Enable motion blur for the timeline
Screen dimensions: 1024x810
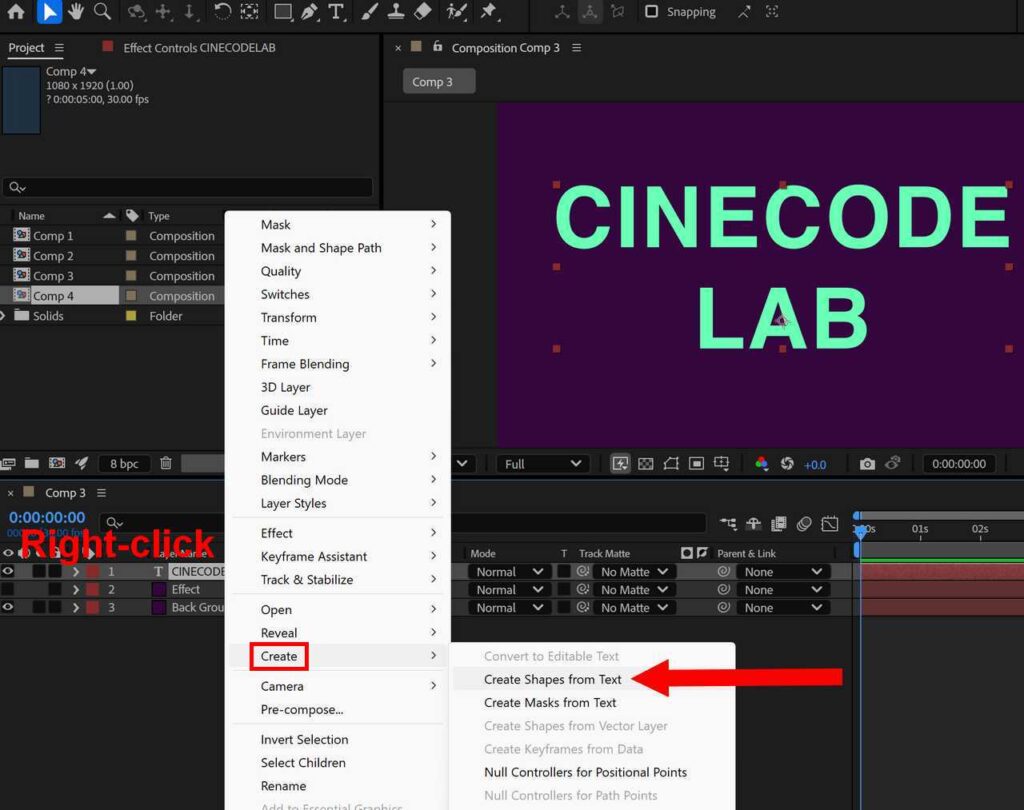[x=805, y=523]
